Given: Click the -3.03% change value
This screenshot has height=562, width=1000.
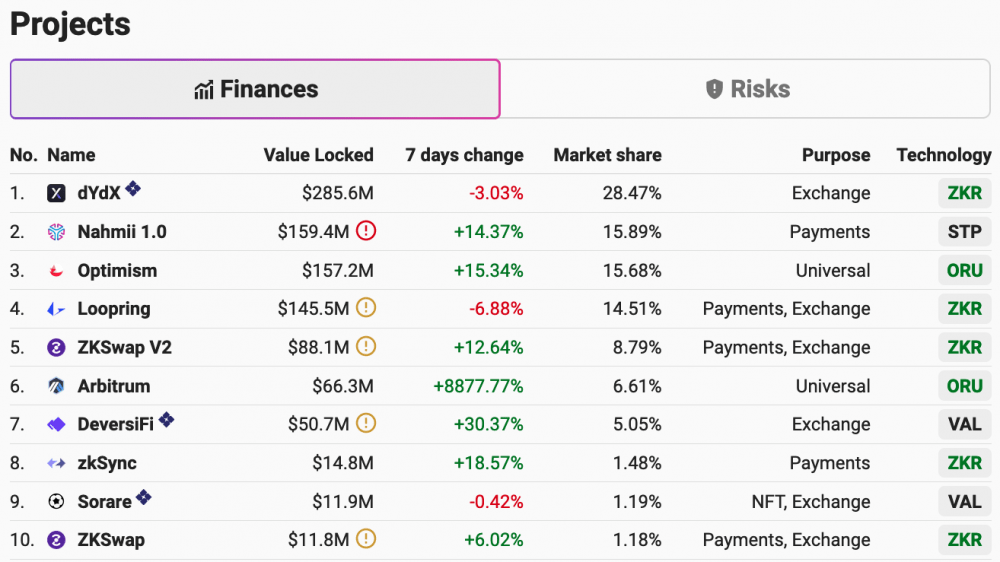Looking at the screenshot, I should [496, 193].
